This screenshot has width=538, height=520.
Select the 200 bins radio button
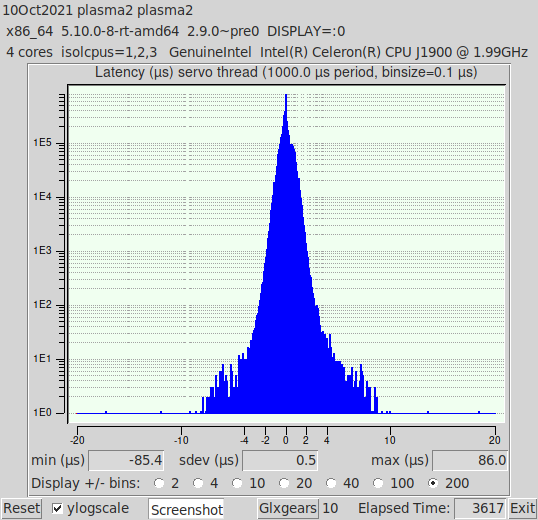[x=433, y=483]
